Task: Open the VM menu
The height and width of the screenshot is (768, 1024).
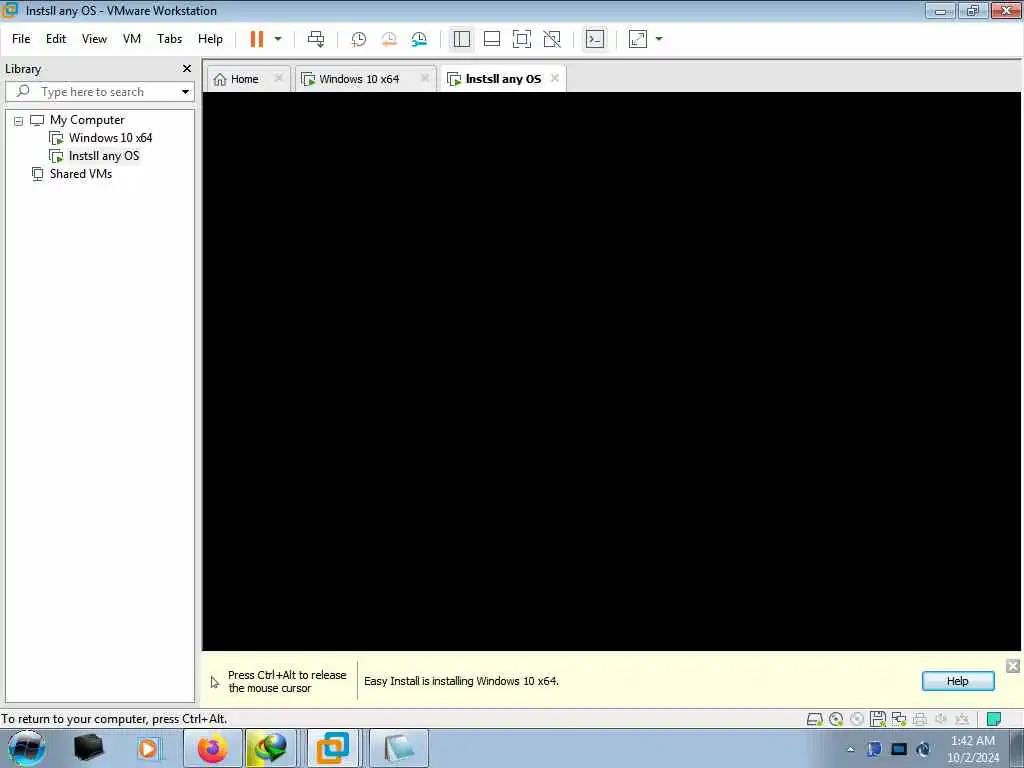Action: click(132, 39)
